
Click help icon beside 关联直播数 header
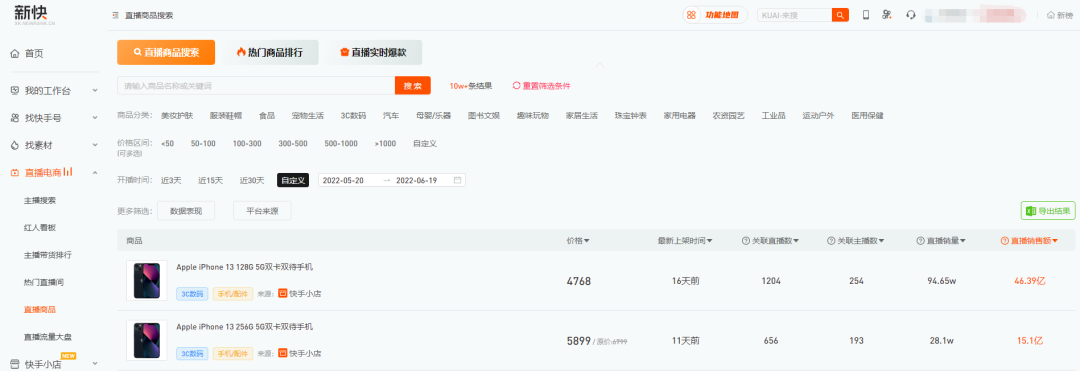(x=745, y=241)
